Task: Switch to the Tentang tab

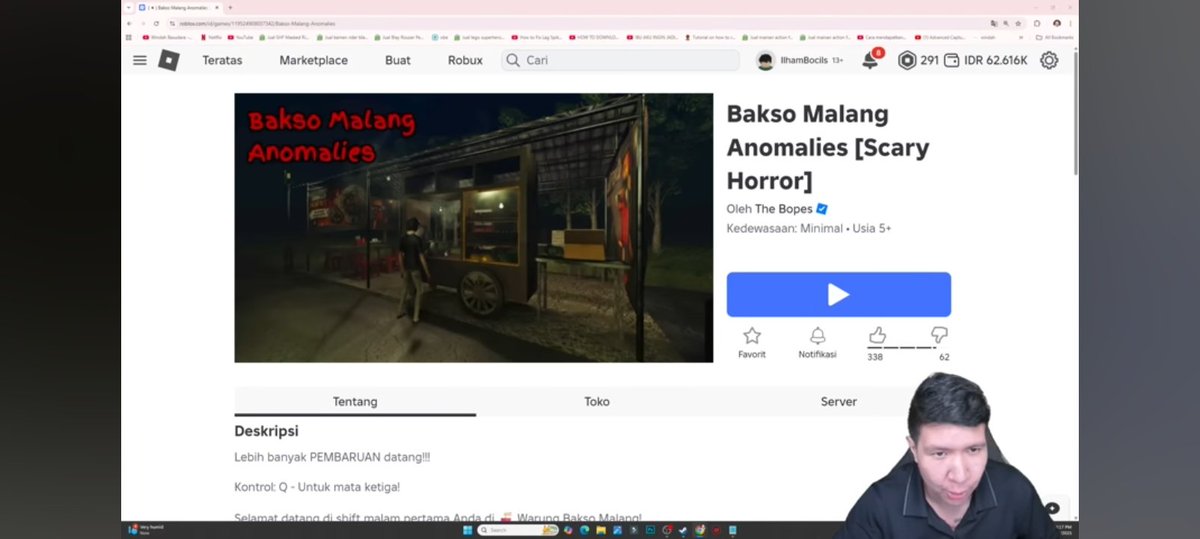Action: (355, 401)
